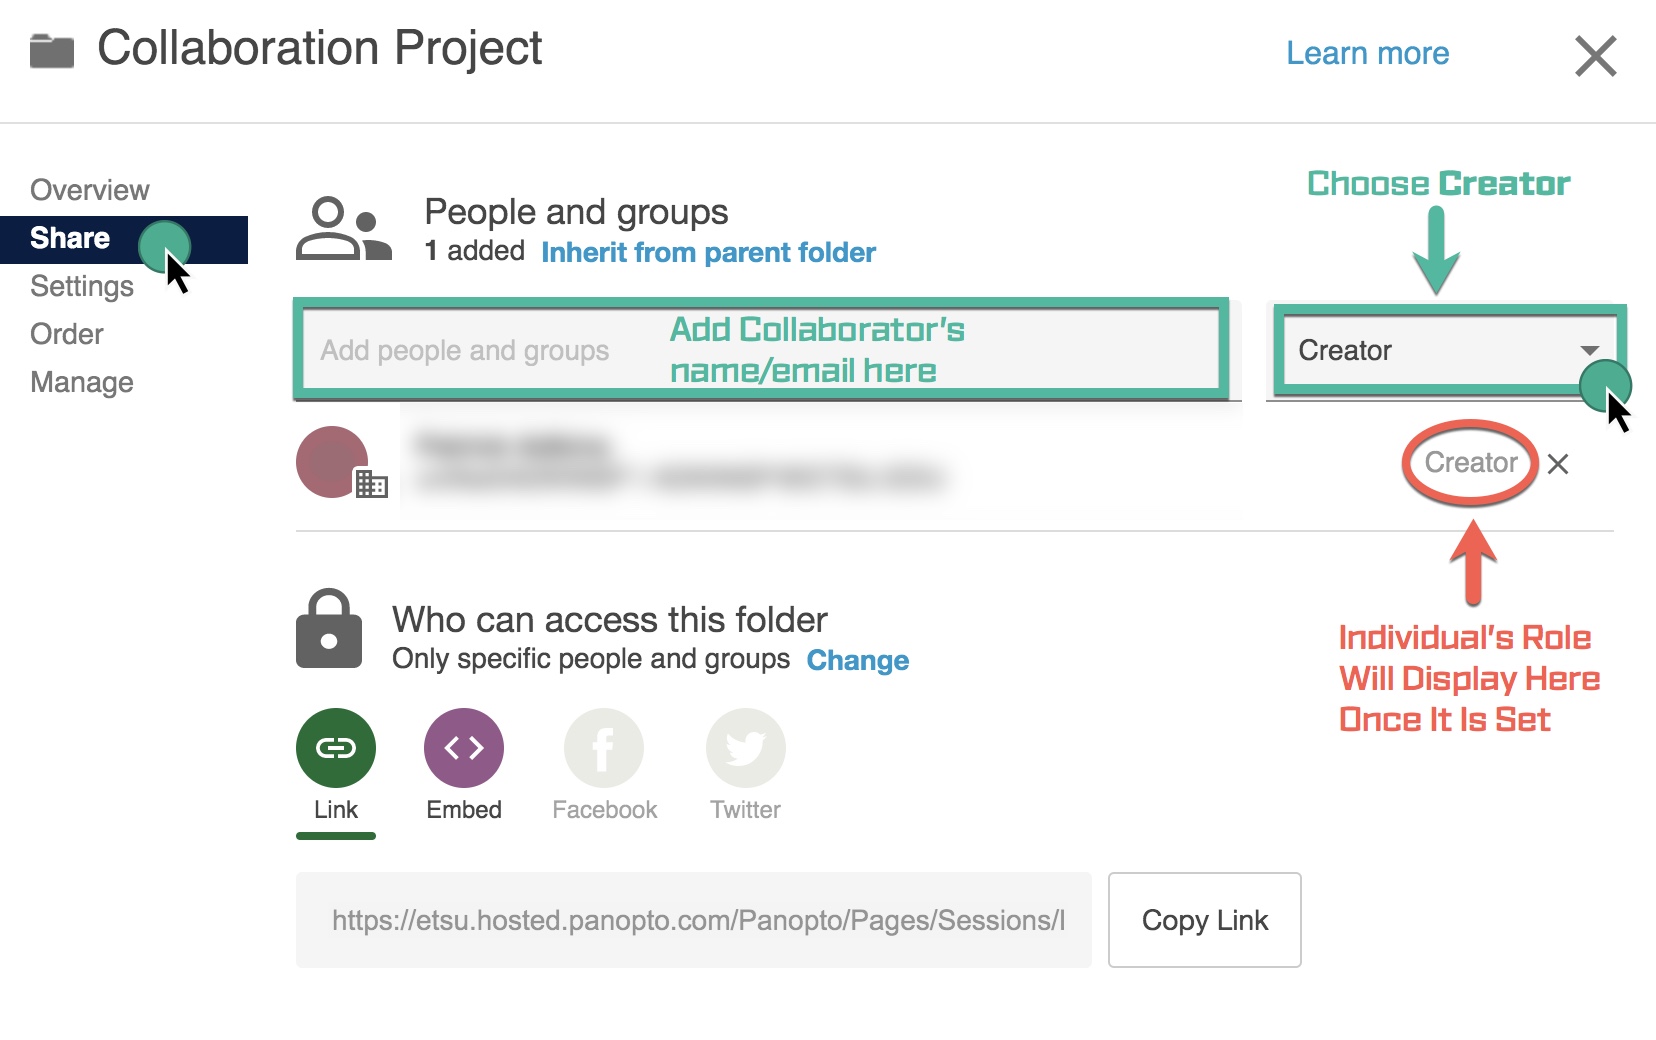Click the People and groups icon
Image resolution: width=1656 pixels, height=1040 pixels.
coord(343,229)
